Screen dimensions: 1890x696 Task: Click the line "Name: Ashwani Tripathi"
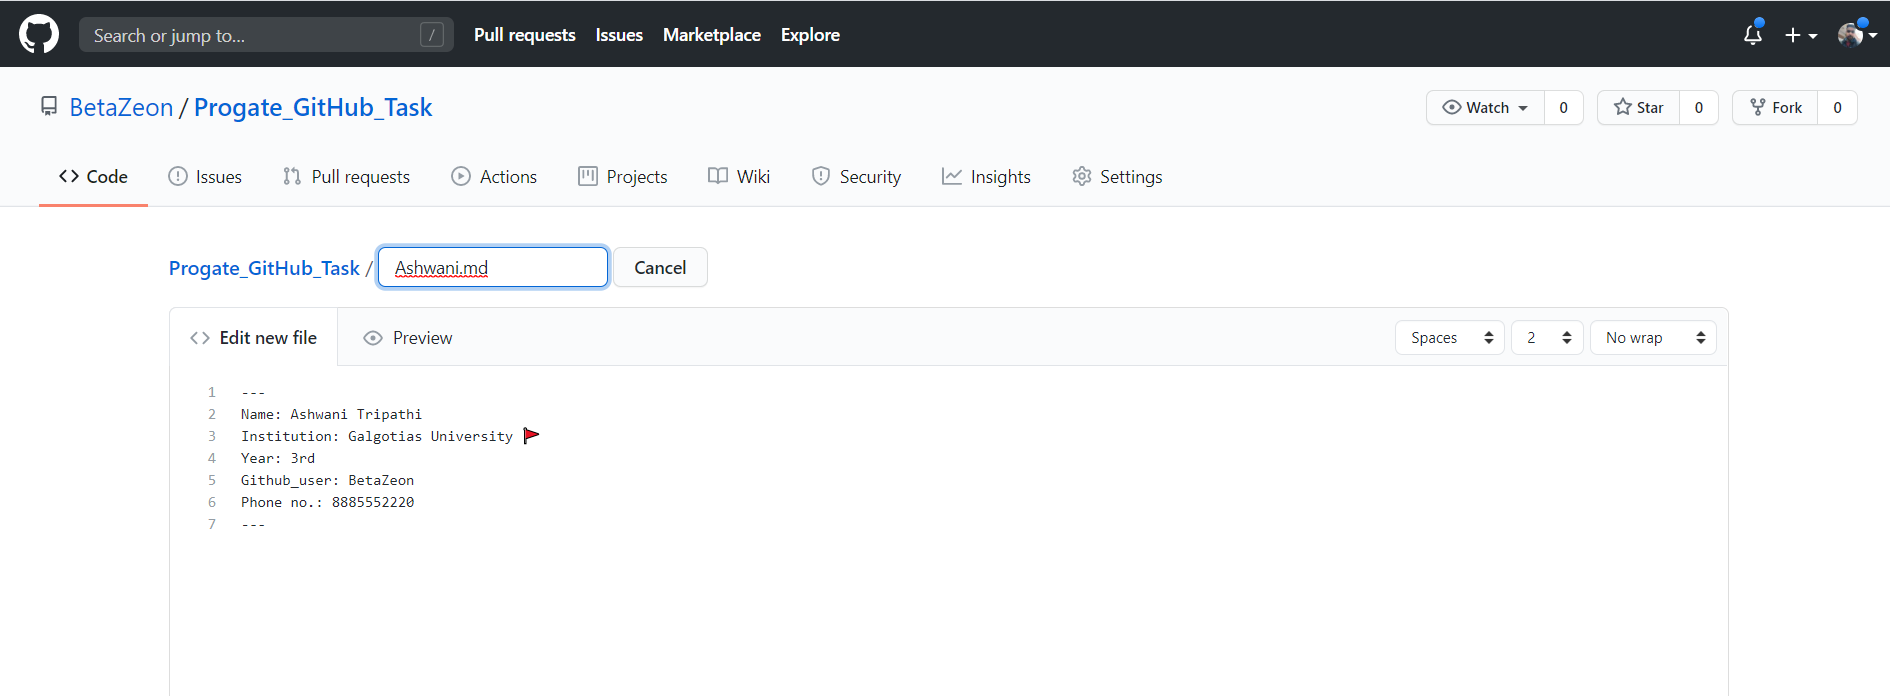[331, 414]
